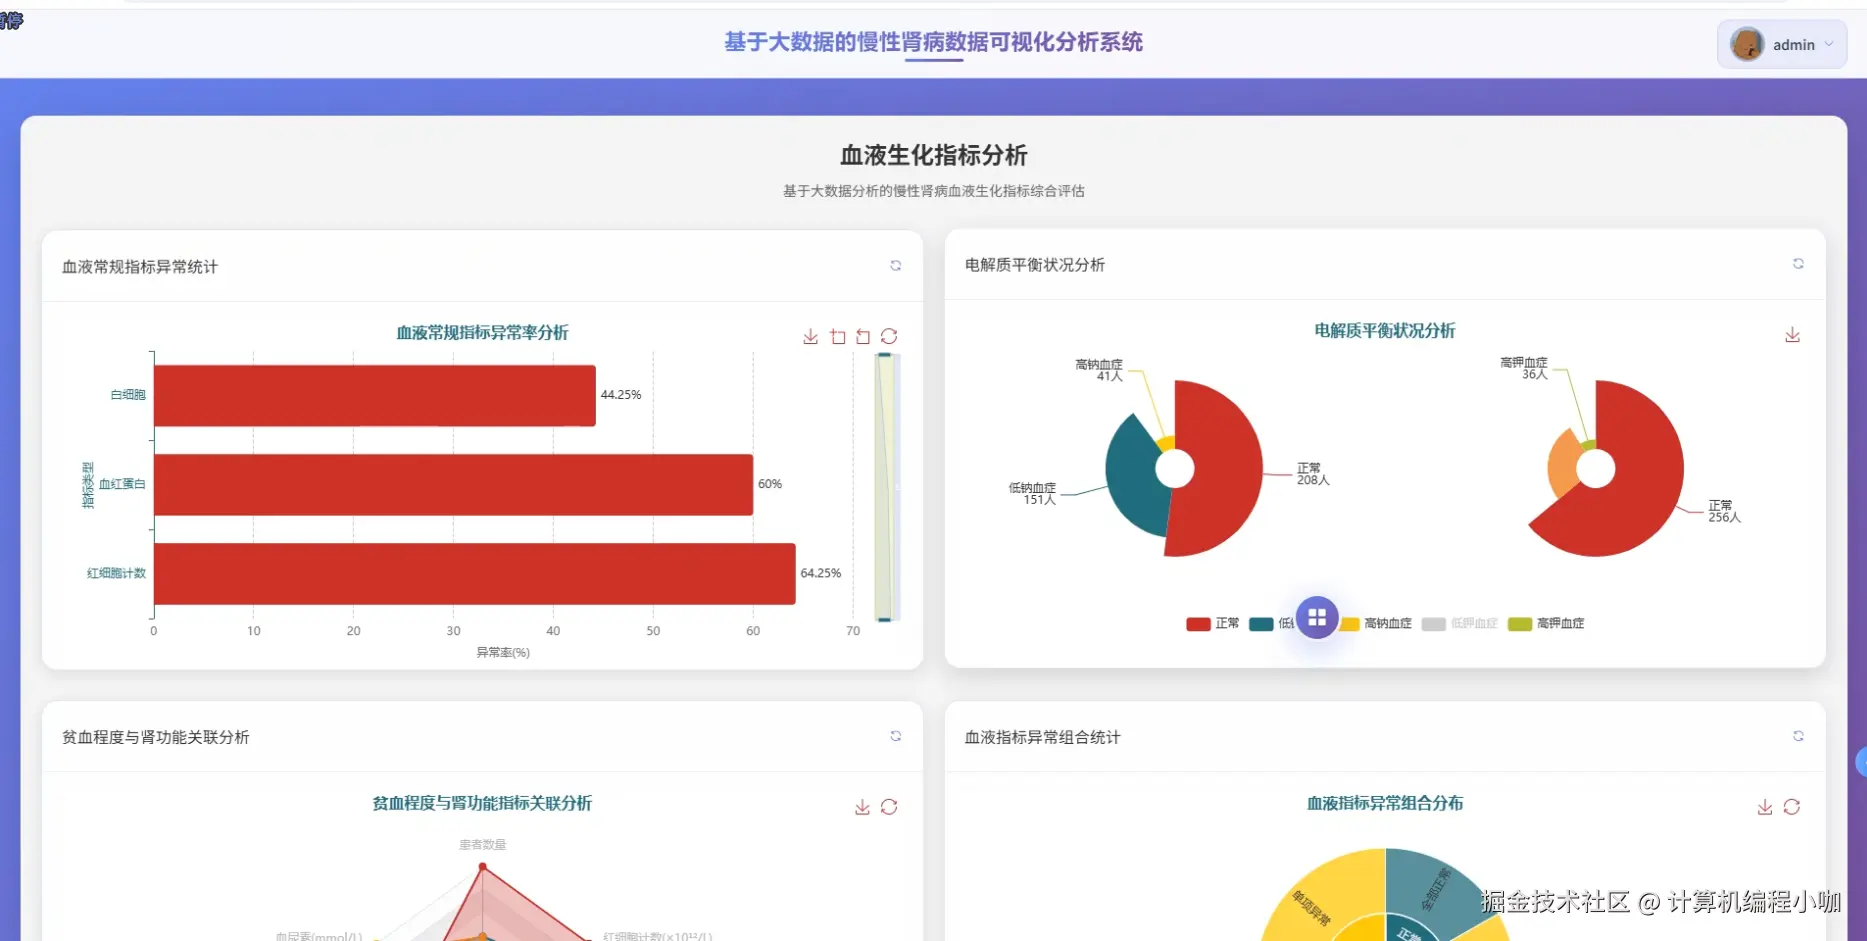Toggle the teal 低钠血症 legend item
This screenshot has width=1867, height=941.
coord(1272,624)
